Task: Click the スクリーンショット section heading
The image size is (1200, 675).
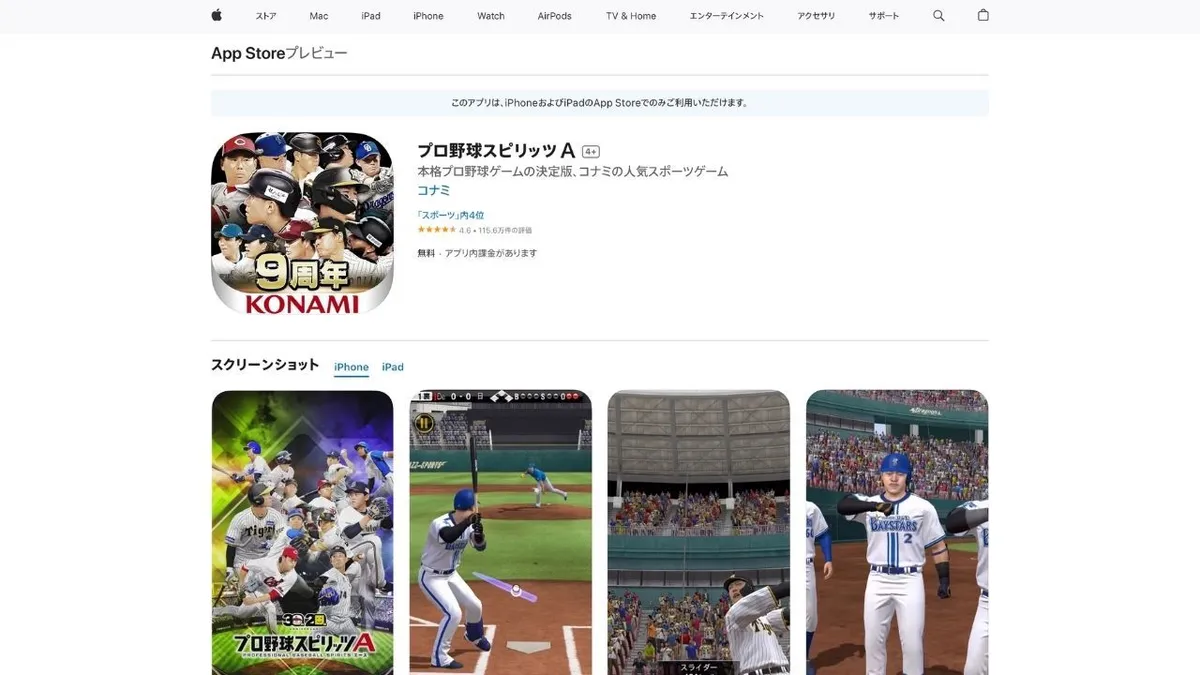Action: point(265,365)
